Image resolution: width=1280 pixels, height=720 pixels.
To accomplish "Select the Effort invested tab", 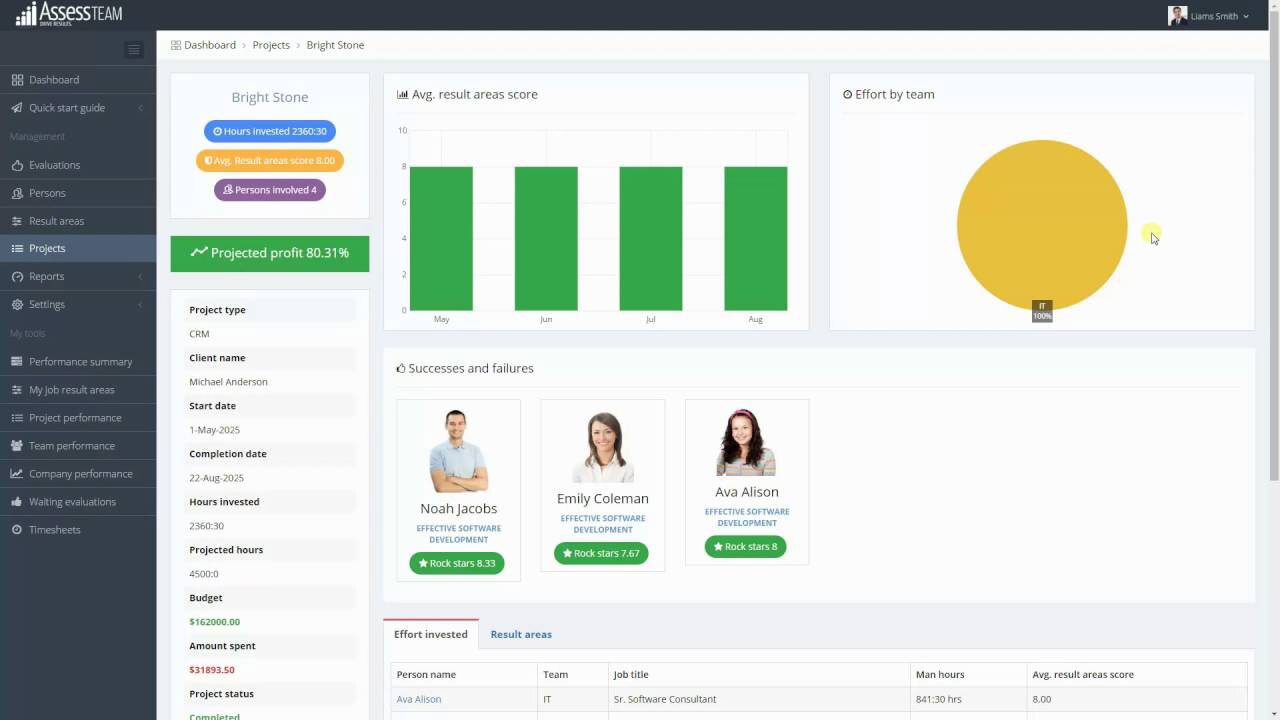I will tap(430, 634).
